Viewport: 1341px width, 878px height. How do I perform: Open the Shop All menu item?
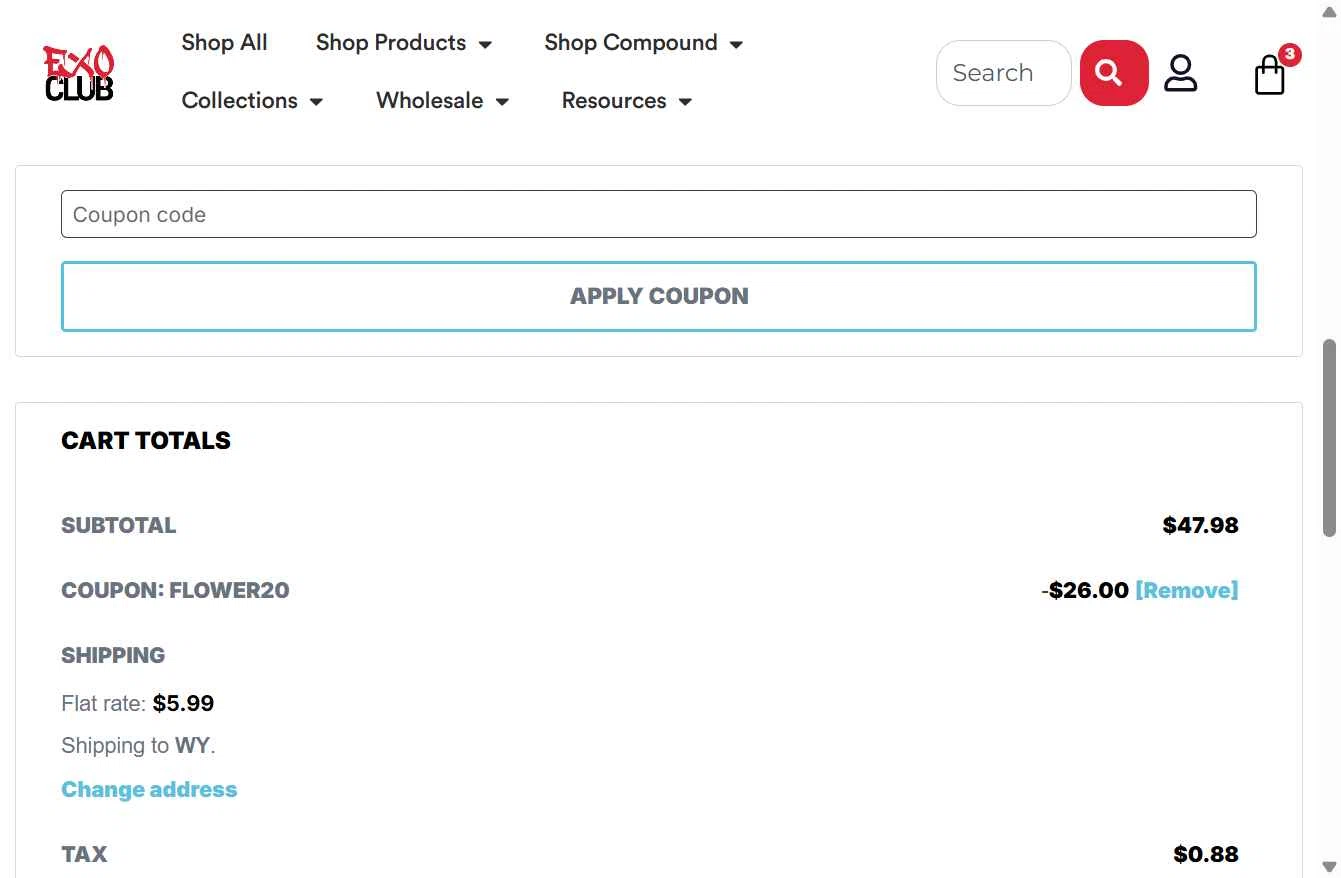tap(225, 42)
